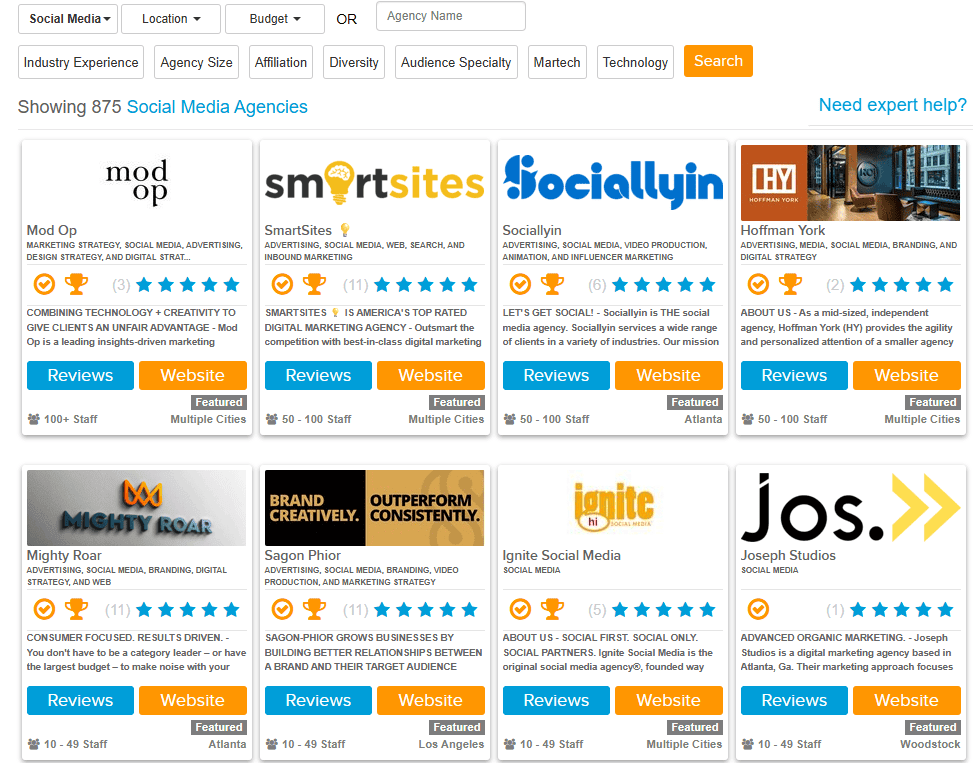This screenshot has width=973, height=763.
Task: Click Ignite Social Media verified checkmark badge
Action: (x=520, y=610)
